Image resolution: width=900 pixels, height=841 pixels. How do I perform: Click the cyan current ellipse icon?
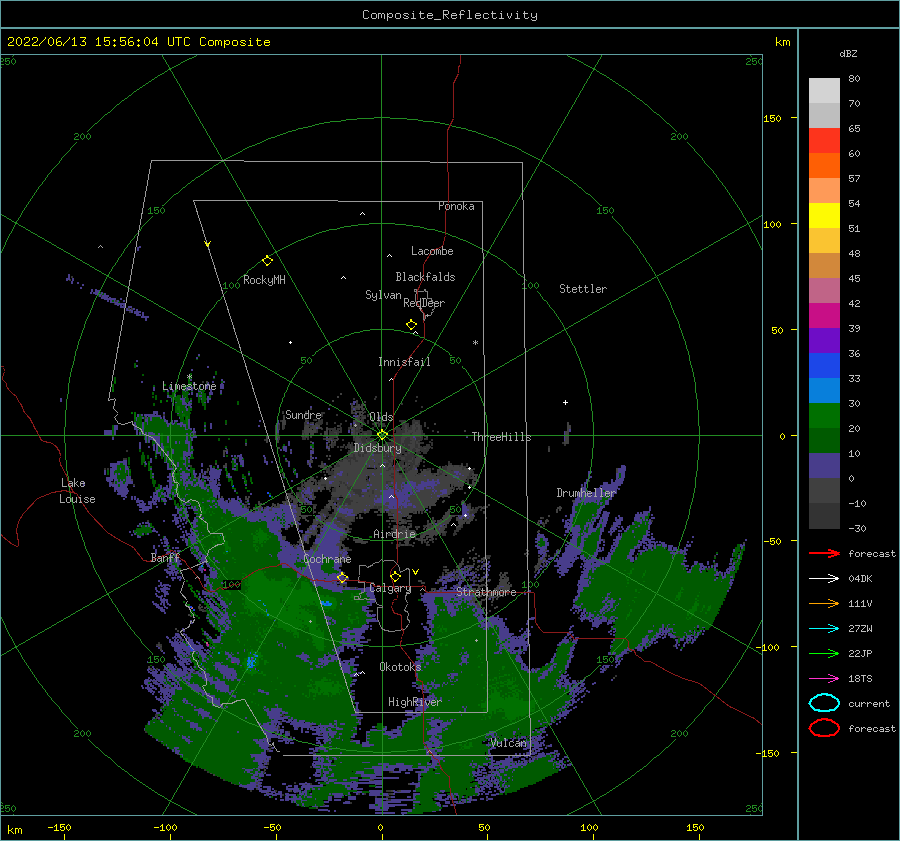(x=824, y=703)
